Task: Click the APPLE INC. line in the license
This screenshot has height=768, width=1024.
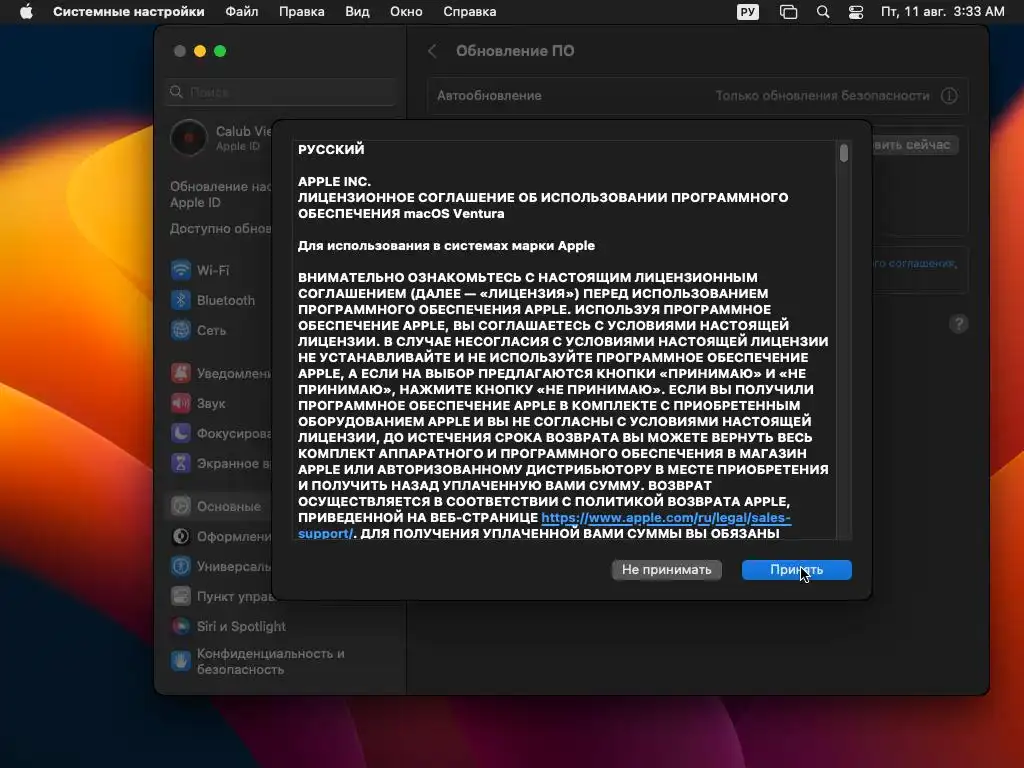Action: pos(334,182)
